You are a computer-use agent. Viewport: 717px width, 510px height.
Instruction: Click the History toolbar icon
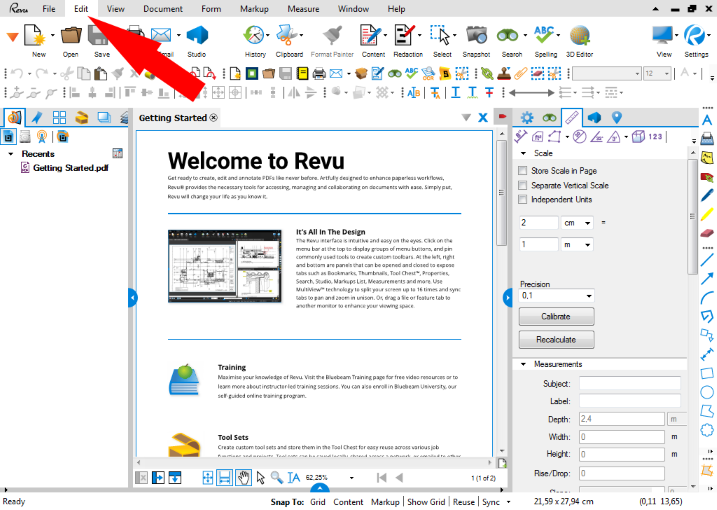click(x=255, y=37)
